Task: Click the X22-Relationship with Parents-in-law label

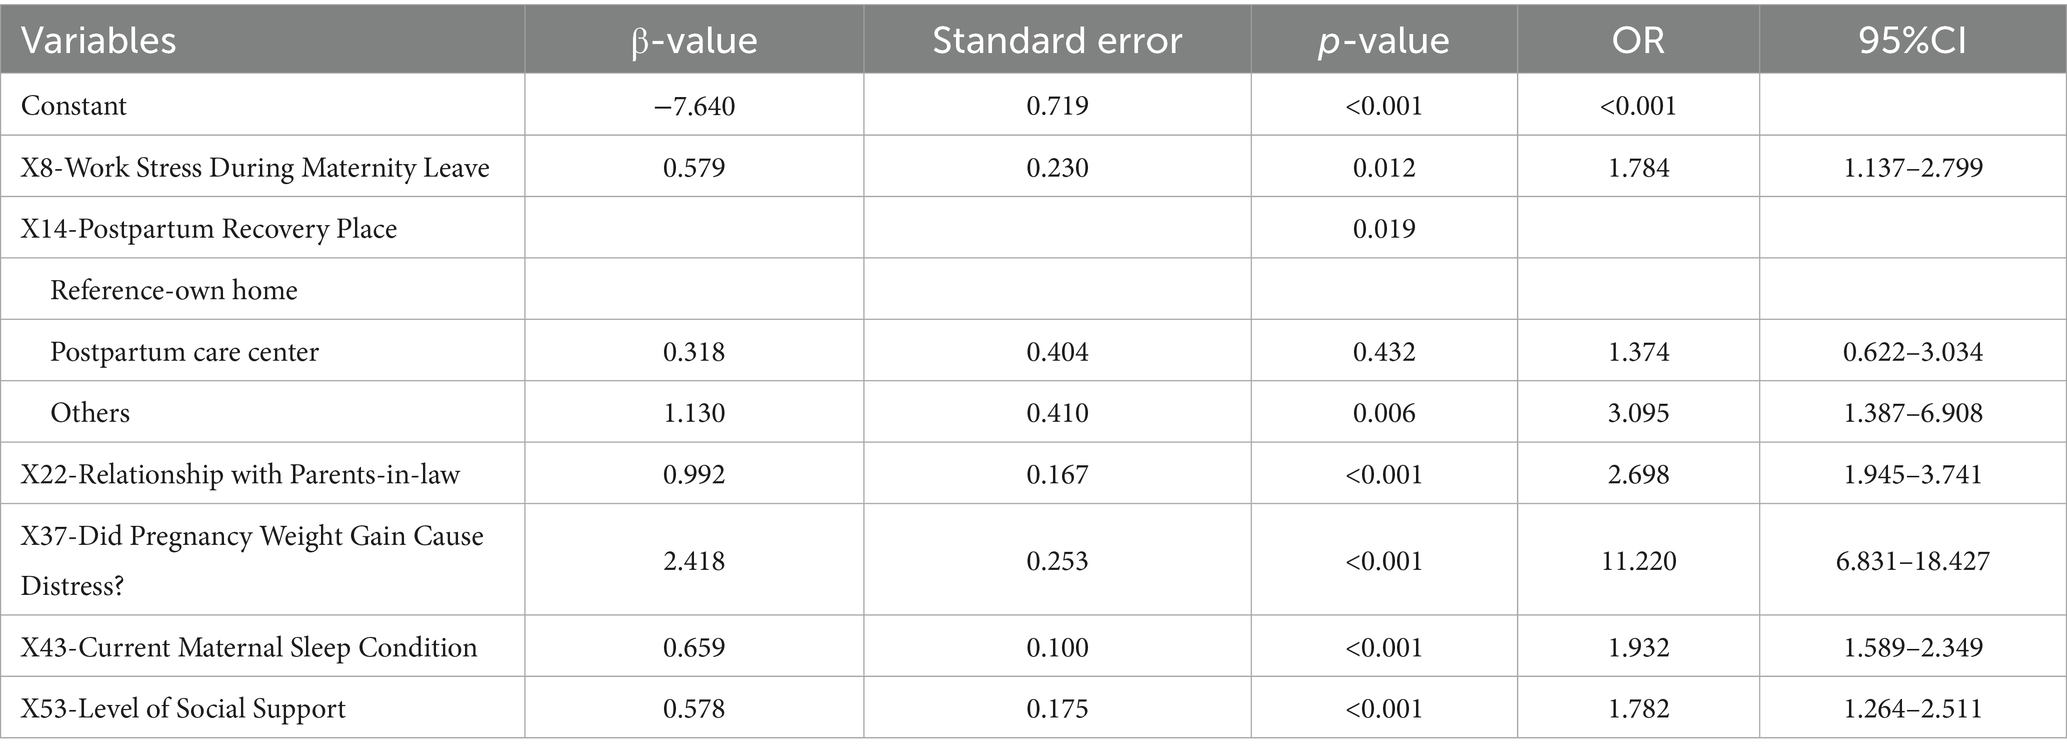Action: (240, 474)
